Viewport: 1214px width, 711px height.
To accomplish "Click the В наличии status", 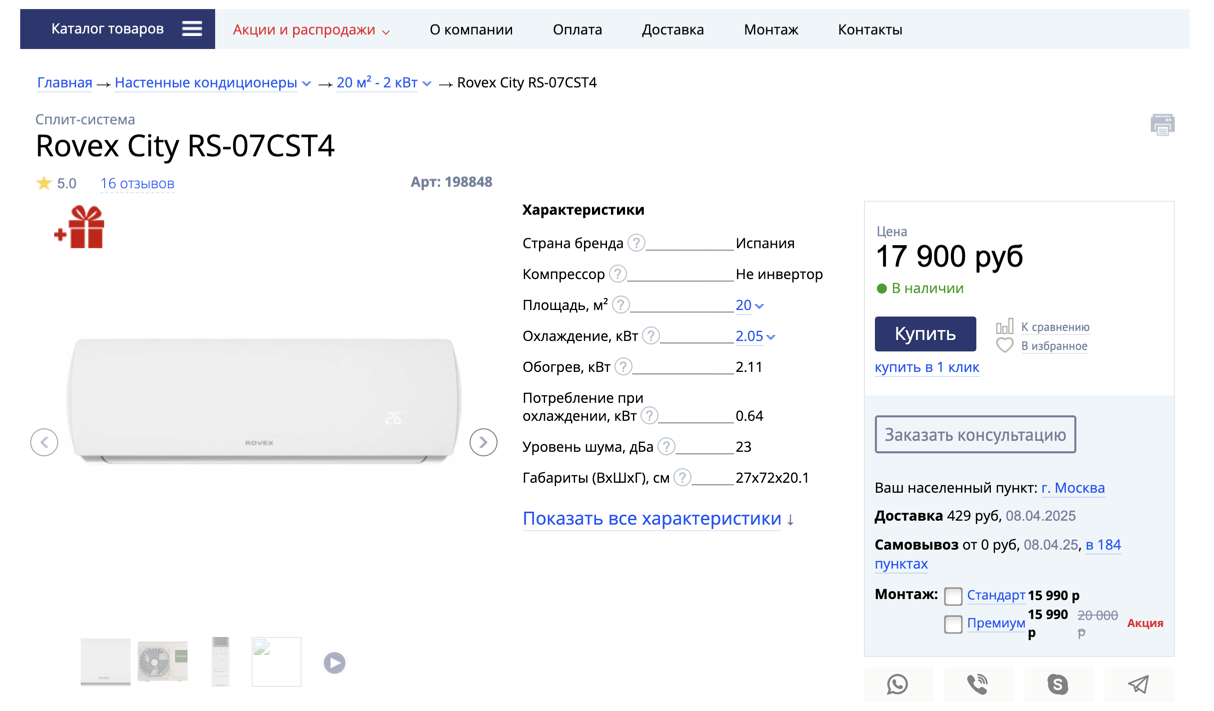I will [x=920, y=288].
